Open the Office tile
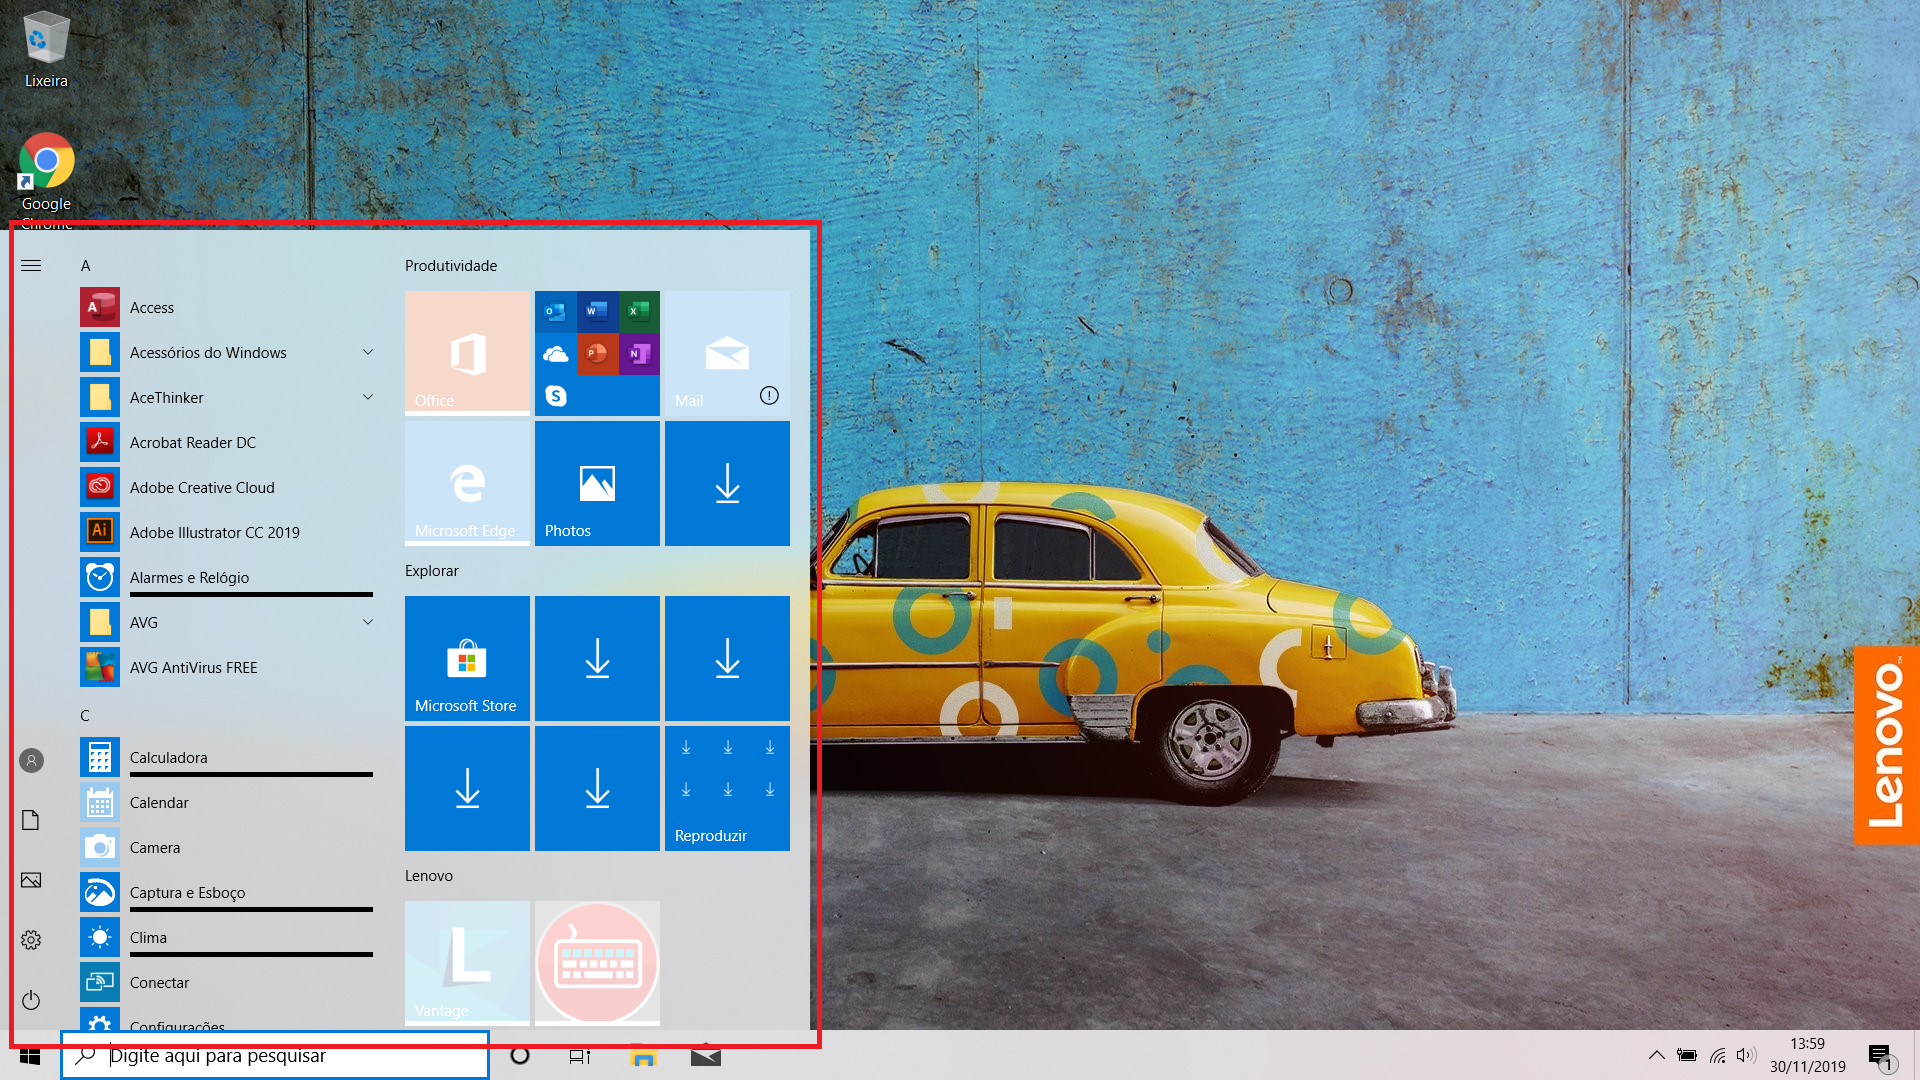The width and height of the screenshot is (1920, 1080). point(467,353)
